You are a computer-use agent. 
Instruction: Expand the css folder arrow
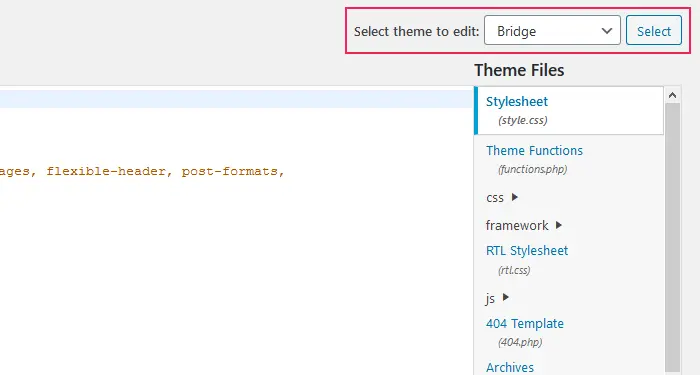514,197
